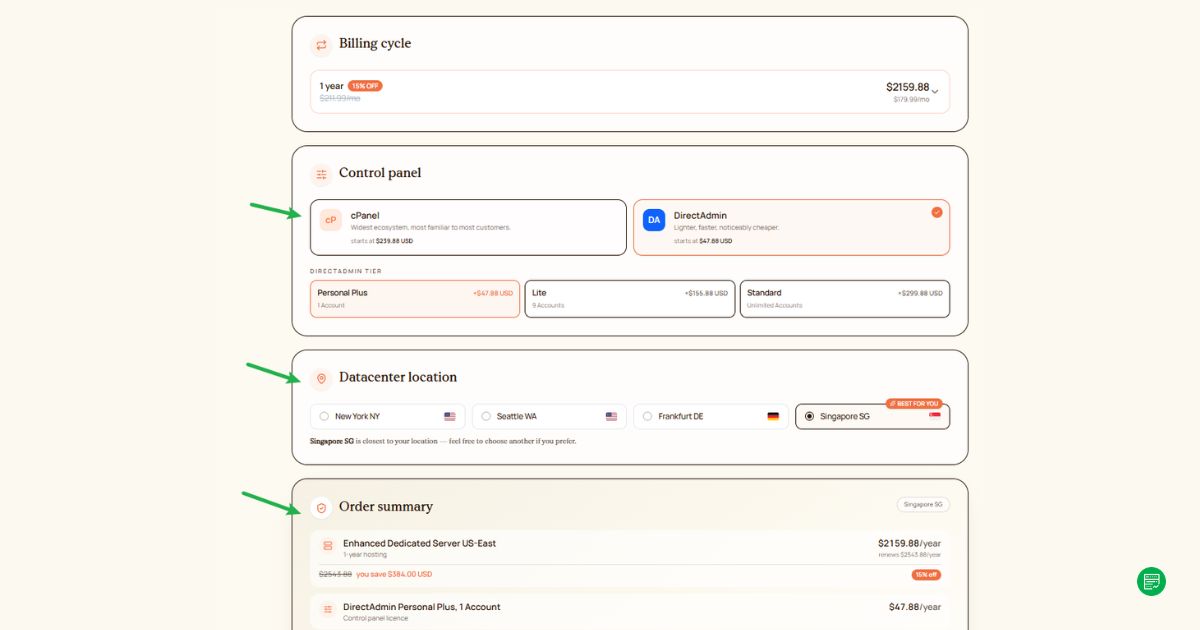This screenshot has height=630, width=1200.
Task: Click the Datacenter location pin icon
Action: (x=321, y=379)
